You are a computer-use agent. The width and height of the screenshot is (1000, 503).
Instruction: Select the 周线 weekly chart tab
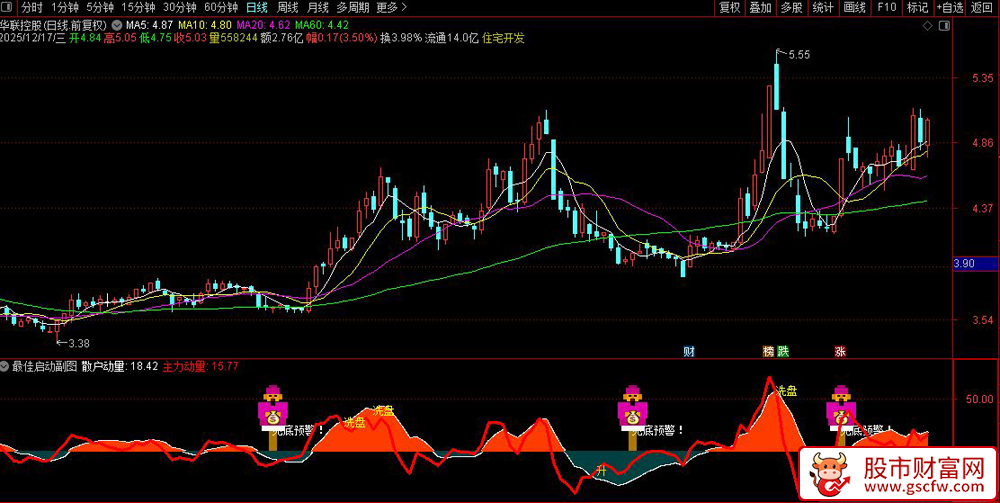288,8
